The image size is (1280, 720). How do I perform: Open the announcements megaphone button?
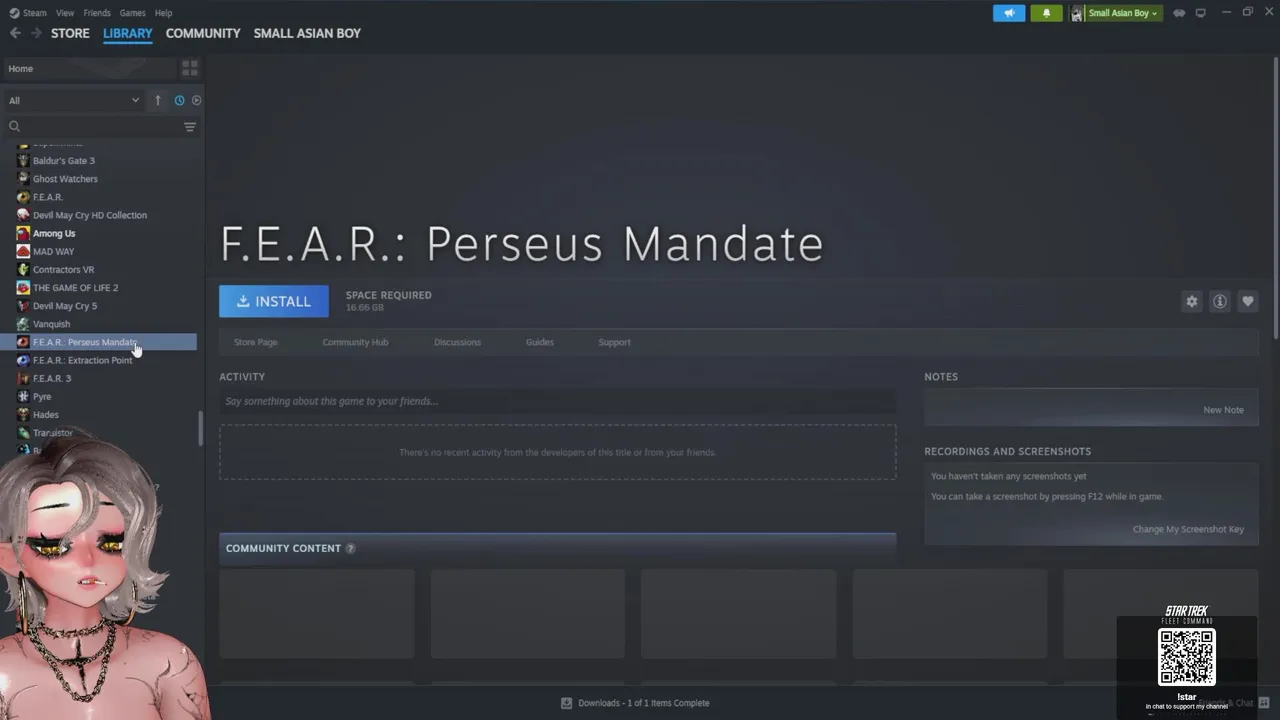1009,13
